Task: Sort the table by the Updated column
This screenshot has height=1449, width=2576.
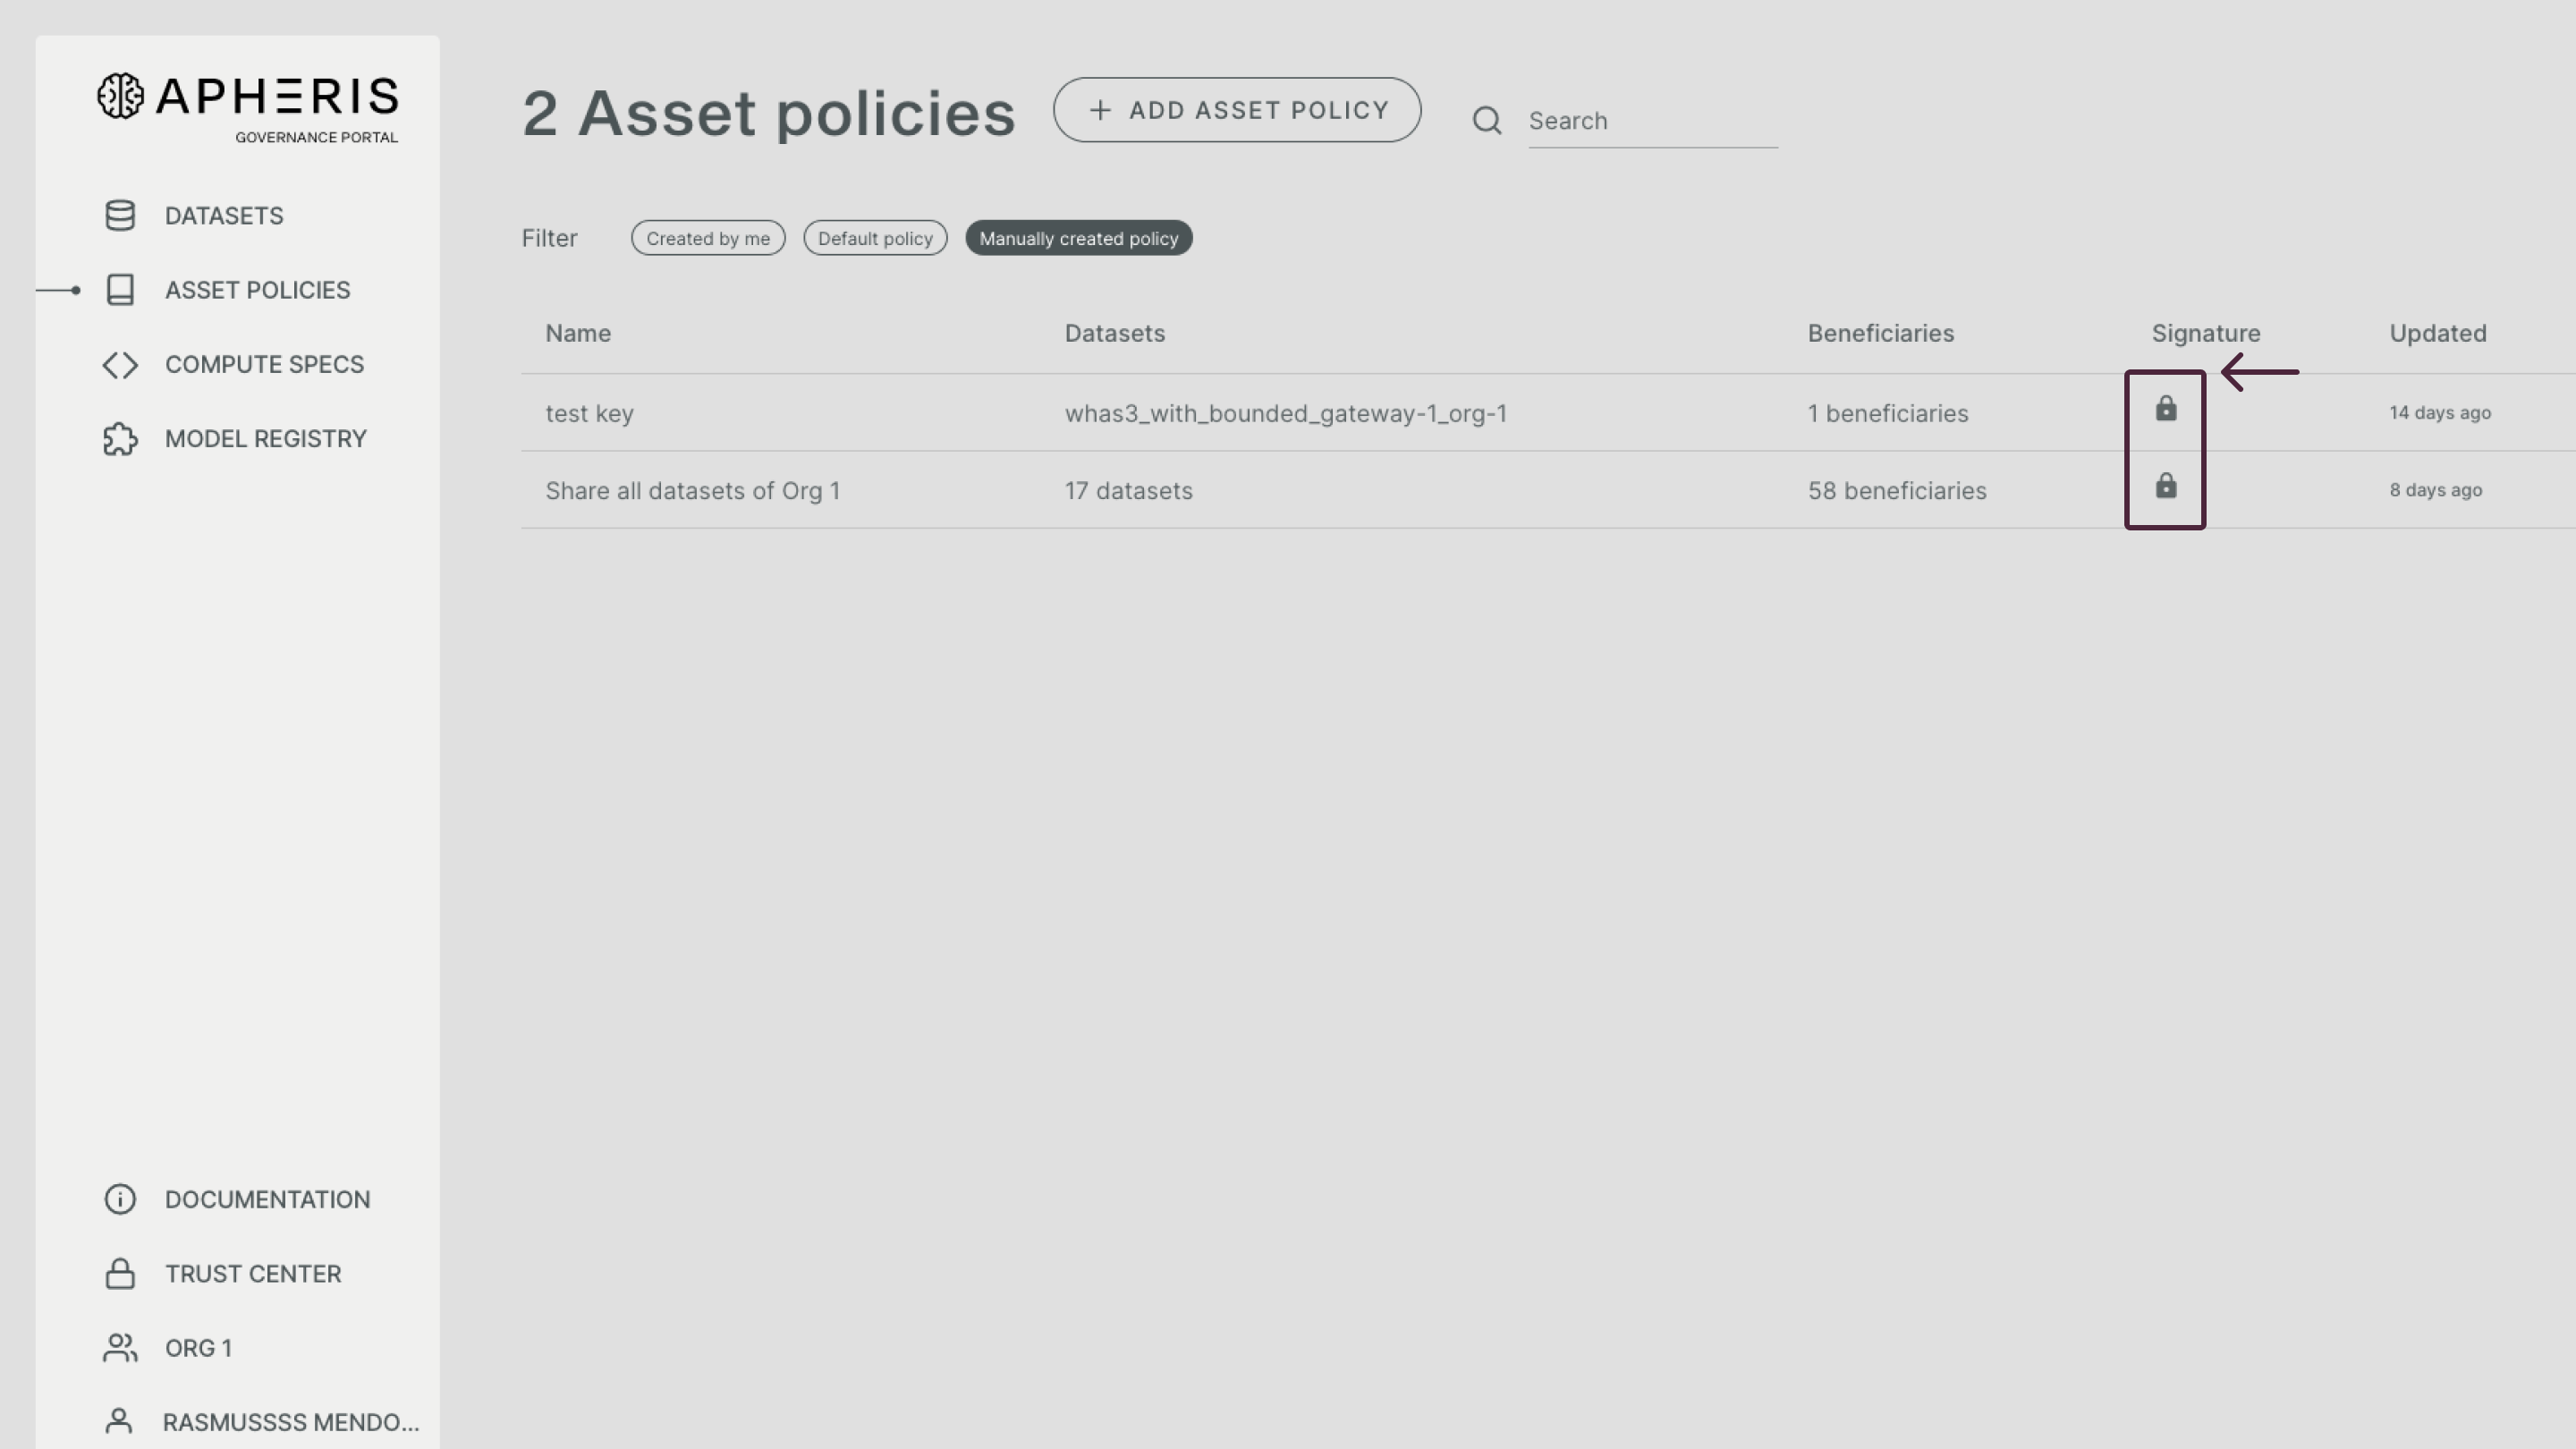Action: [x=2437, y=333]
